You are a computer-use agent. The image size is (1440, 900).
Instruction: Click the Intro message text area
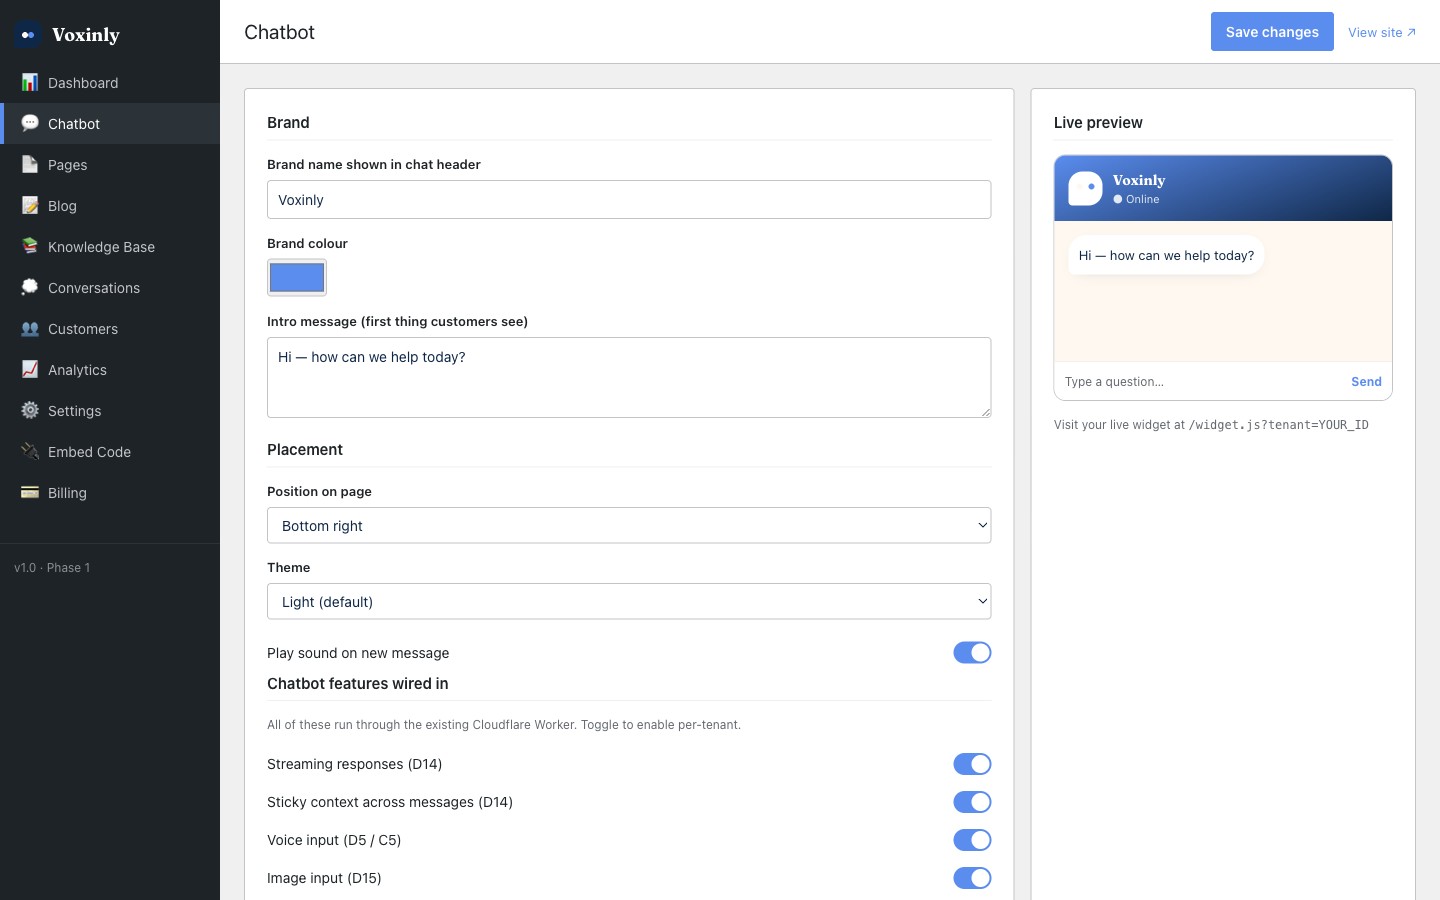tap(629, 378)
